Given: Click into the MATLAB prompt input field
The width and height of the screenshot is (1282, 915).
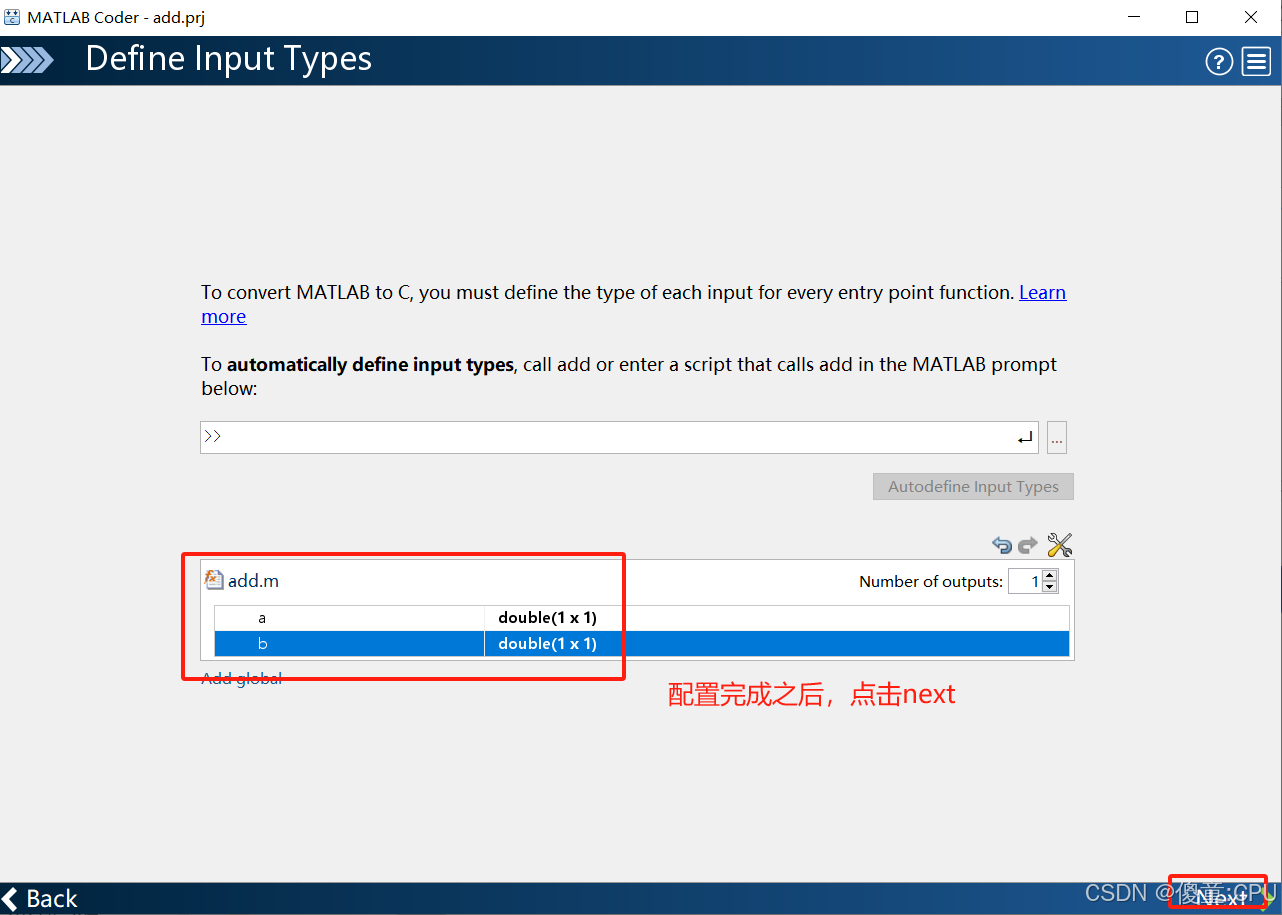Looking at the screenshot, I should click(619, 438).
